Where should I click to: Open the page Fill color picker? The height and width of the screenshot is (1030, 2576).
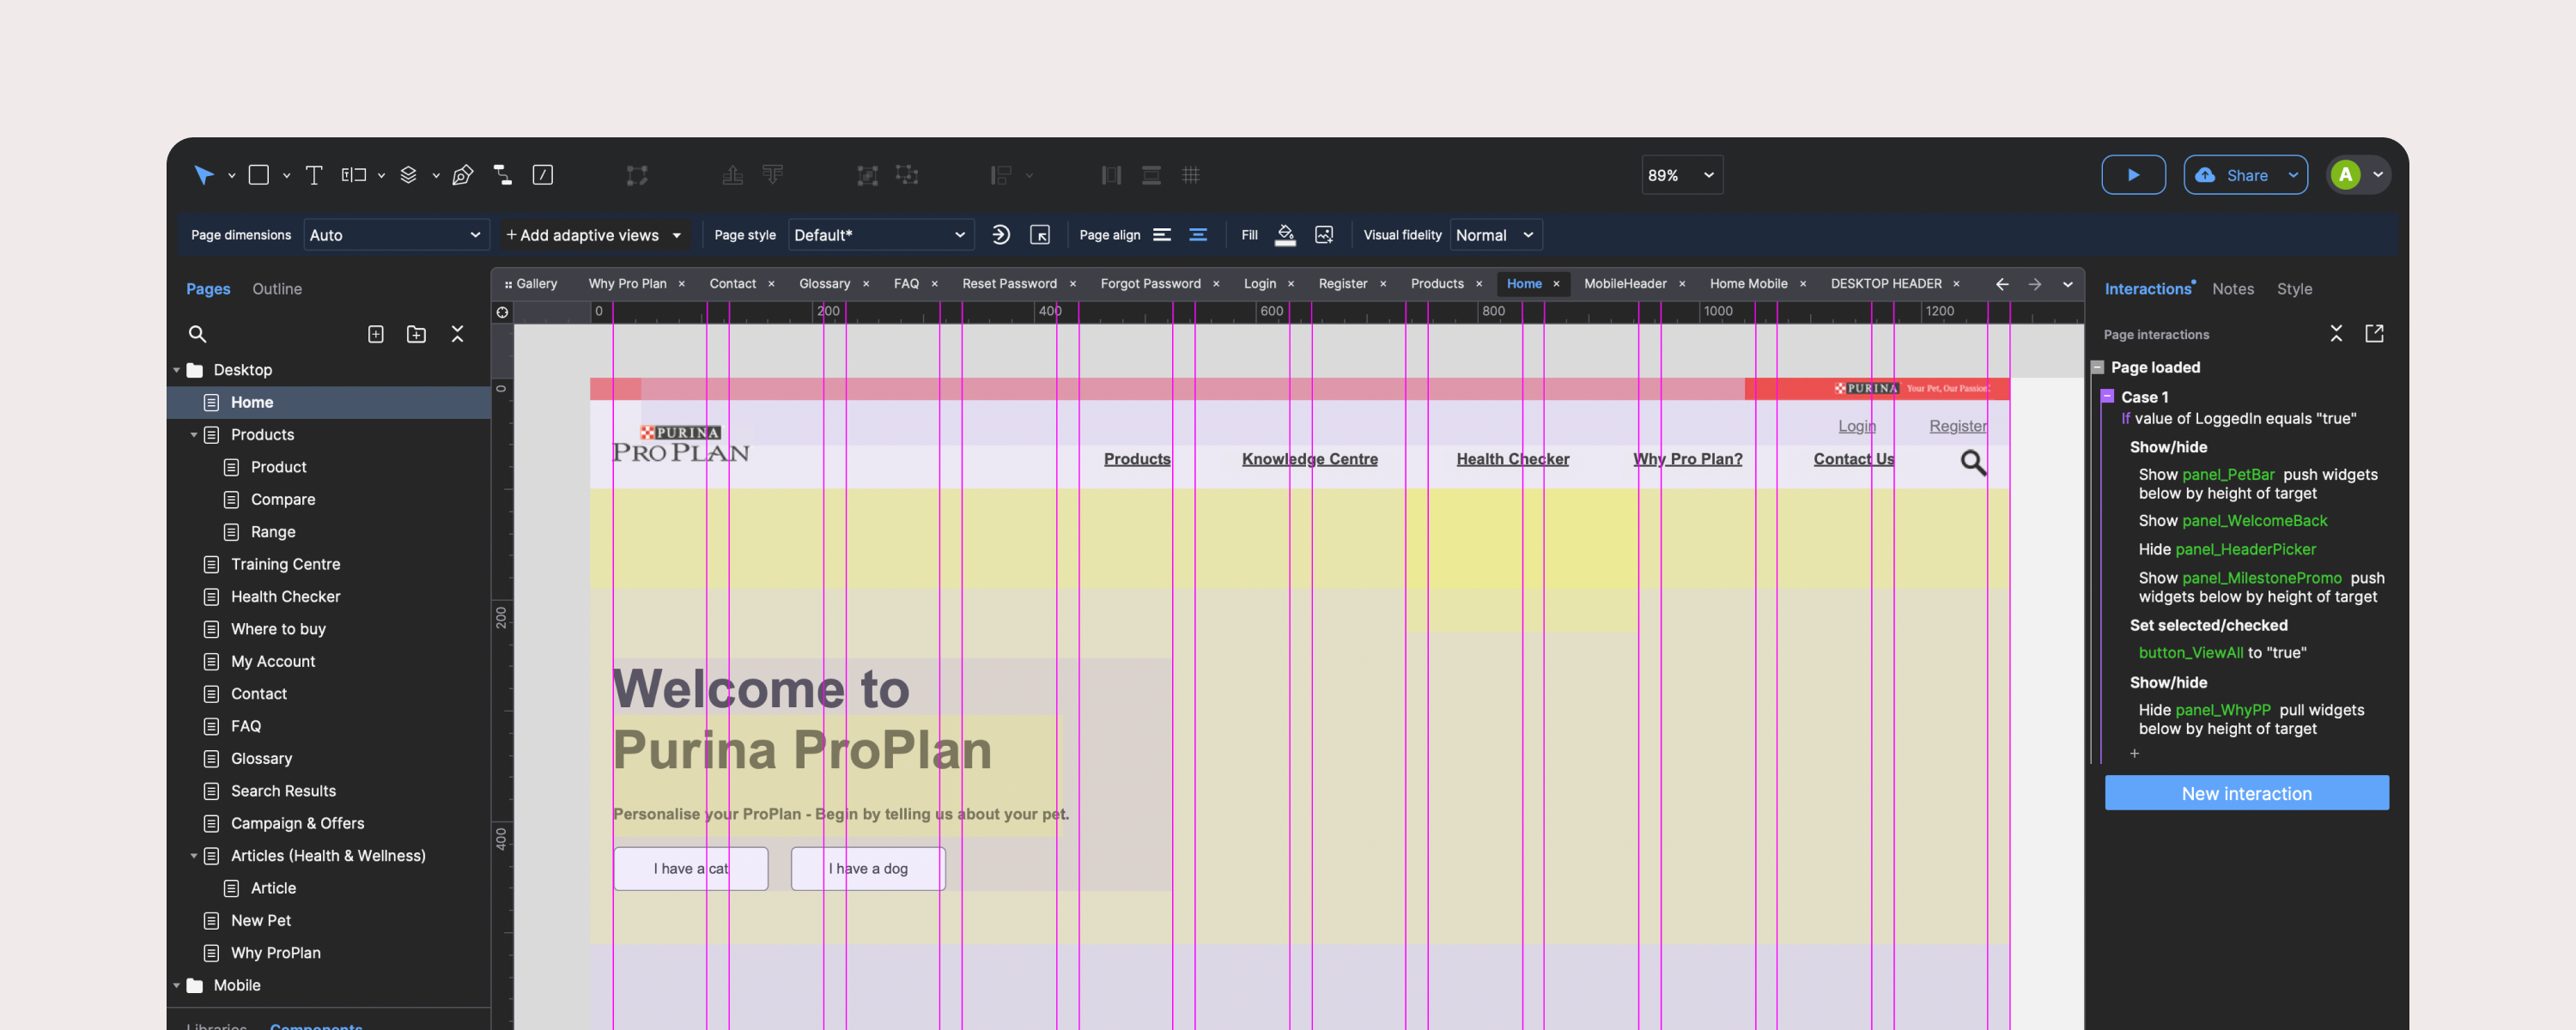click(1285, 235)
